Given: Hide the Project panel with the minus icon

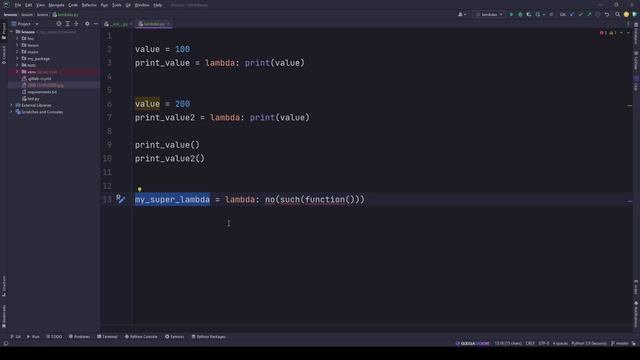Looking at the screenshot, I should 96,24.
